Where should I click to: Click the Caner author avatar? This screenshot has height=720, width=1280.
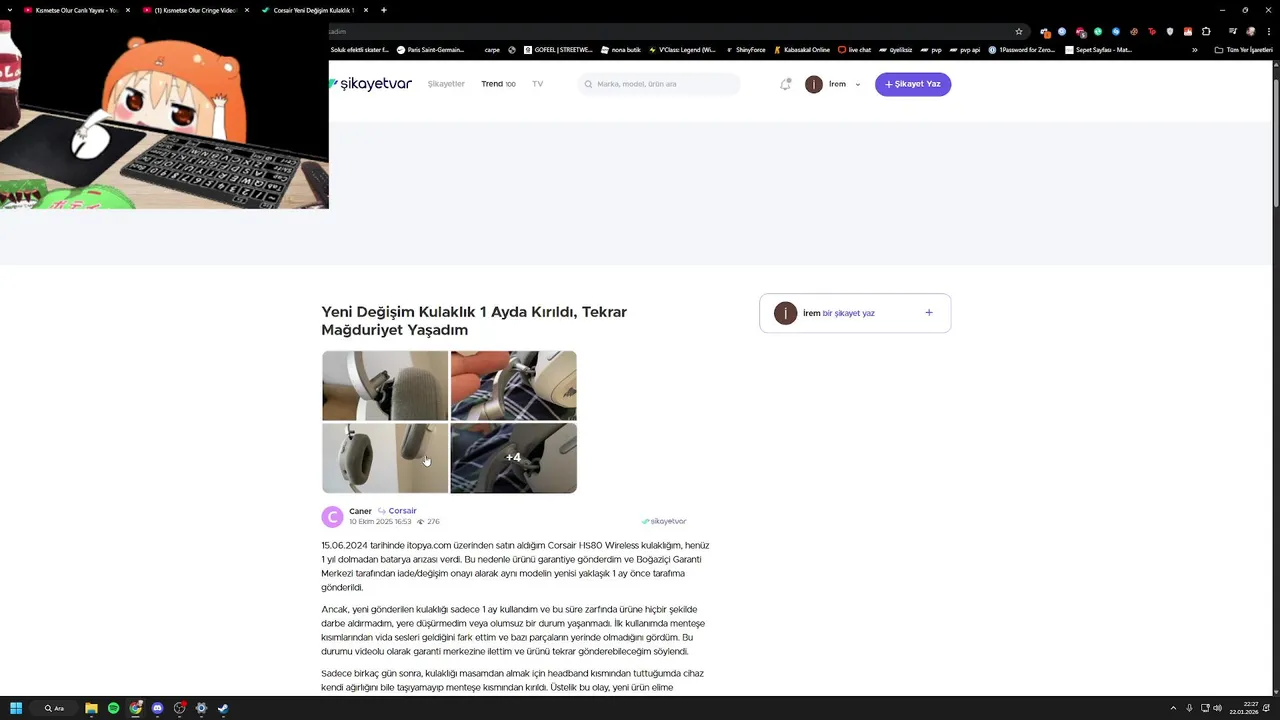pos(332,516)
